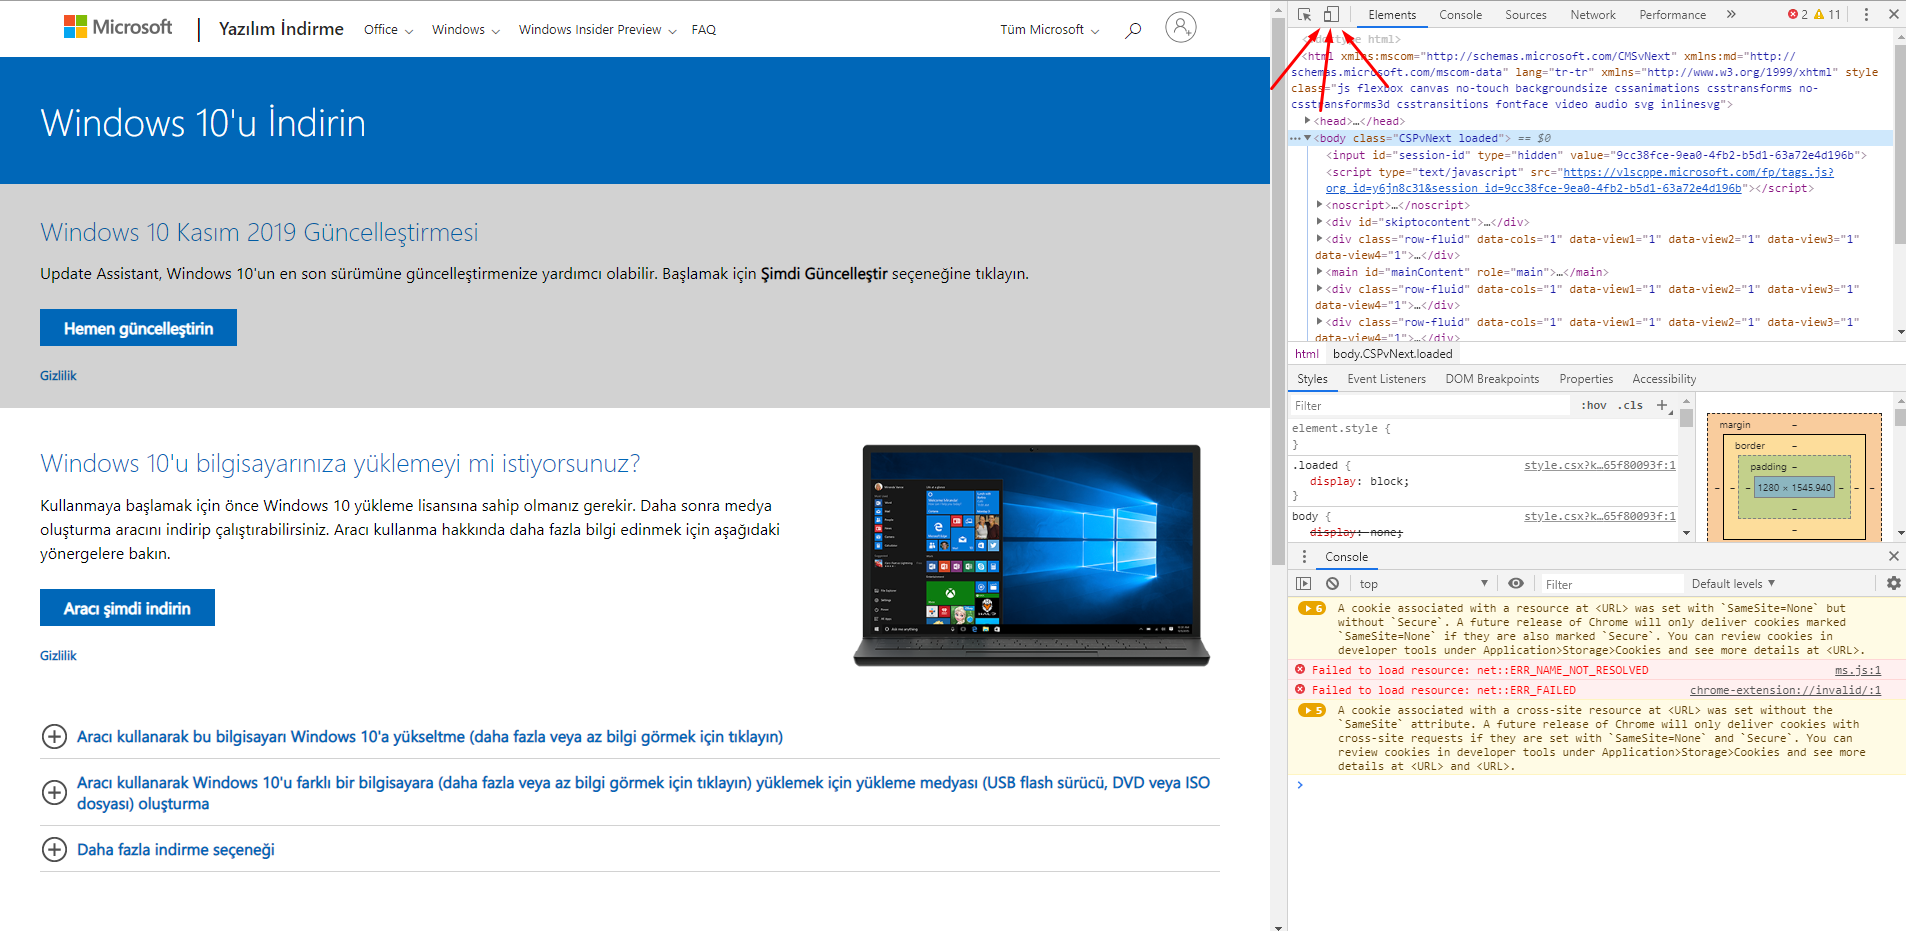The image size is (1906, 931).
Task: Open the Console drawer options menu (three dots)
Action: 1304,557
